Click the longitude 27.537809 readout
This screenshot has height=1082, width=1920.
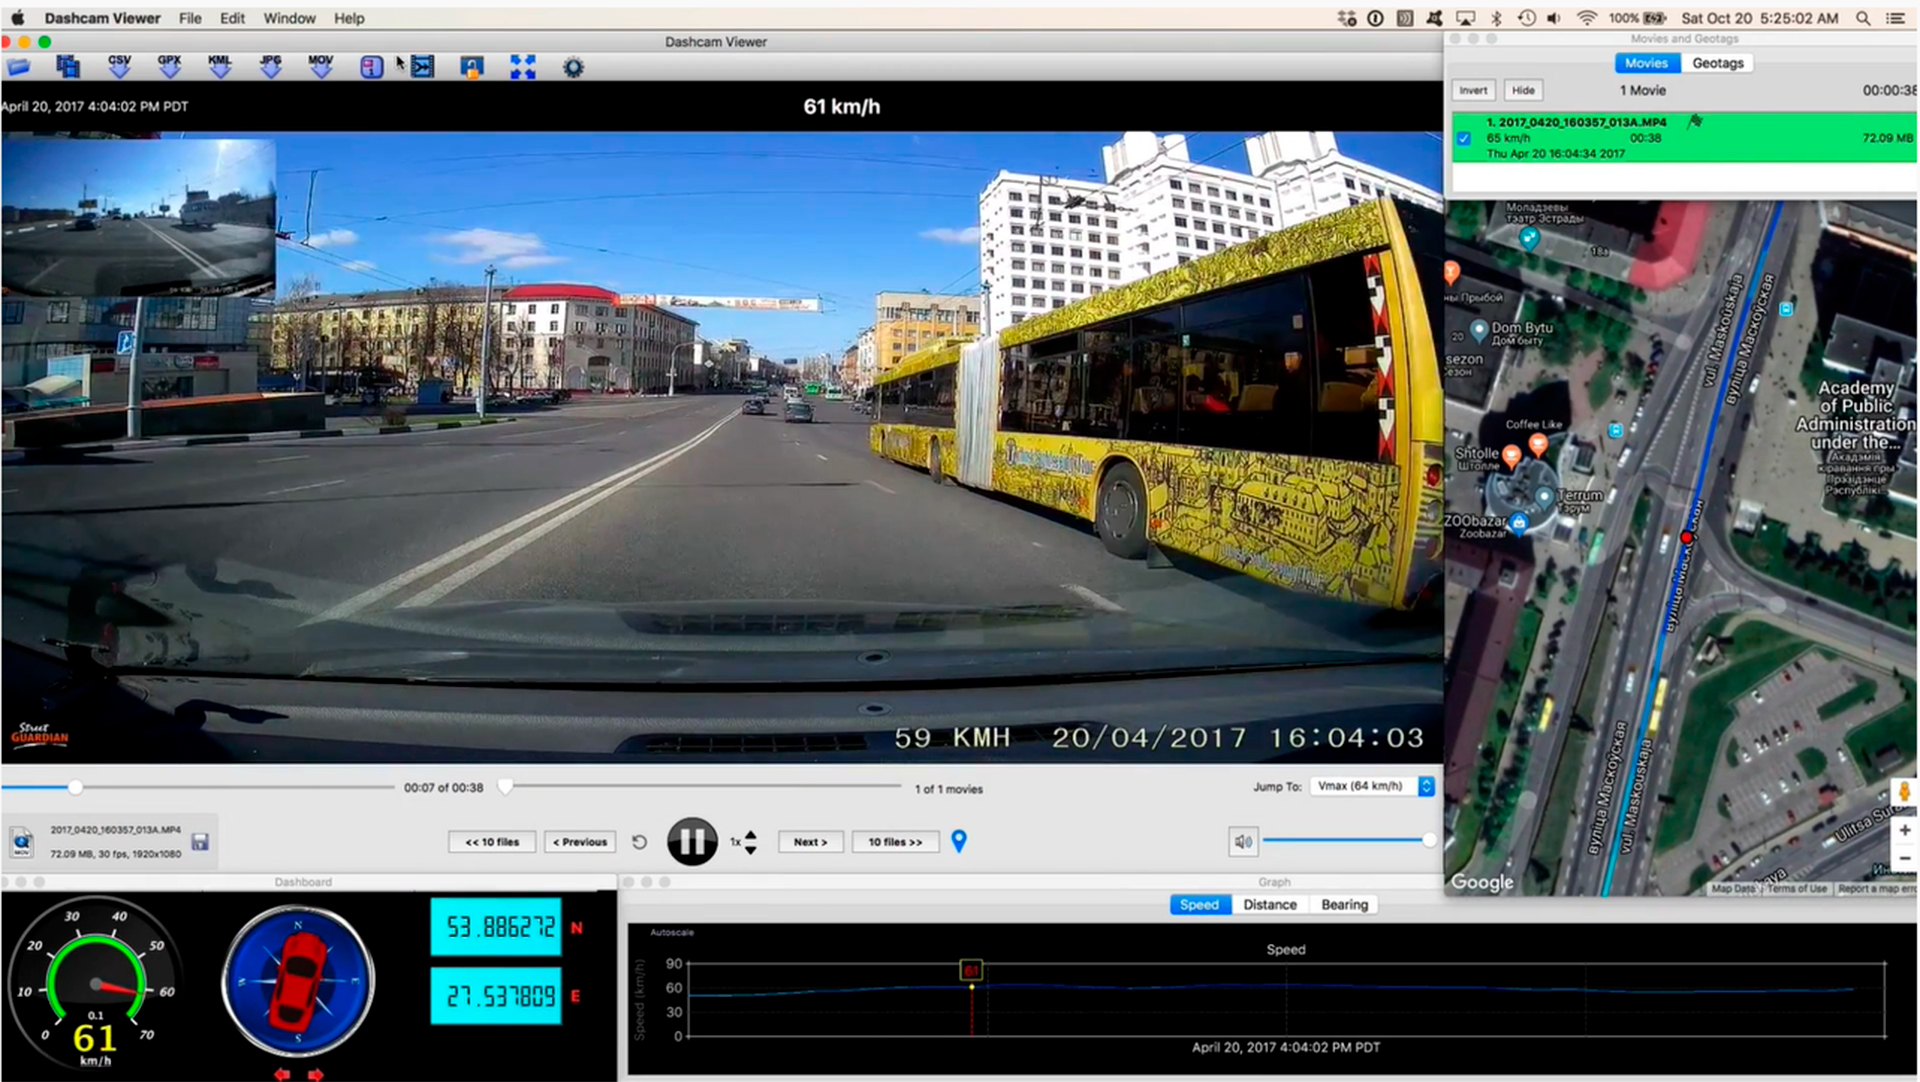(496, 996)
